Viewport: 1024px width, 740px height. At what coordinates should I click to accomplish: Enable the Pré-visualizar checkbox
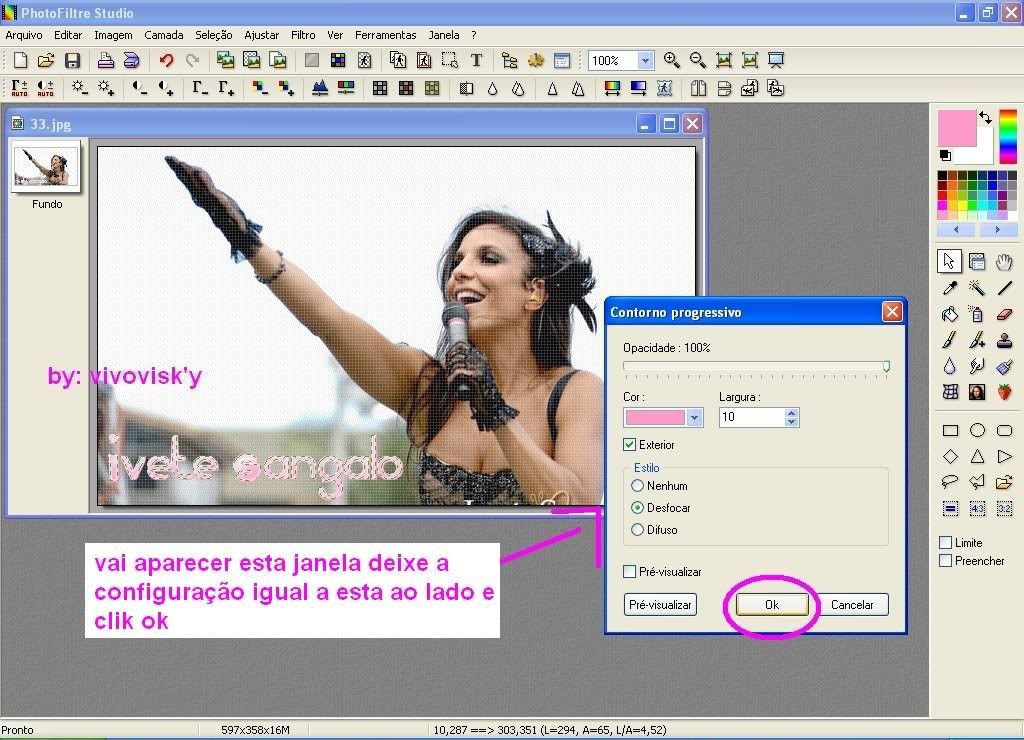point(630,572)
